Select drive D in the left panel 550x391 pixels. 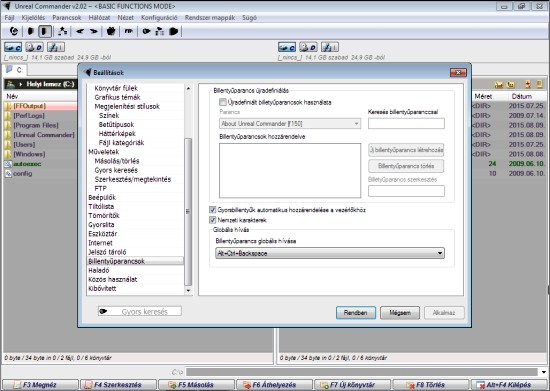click(x=34, y=47)
